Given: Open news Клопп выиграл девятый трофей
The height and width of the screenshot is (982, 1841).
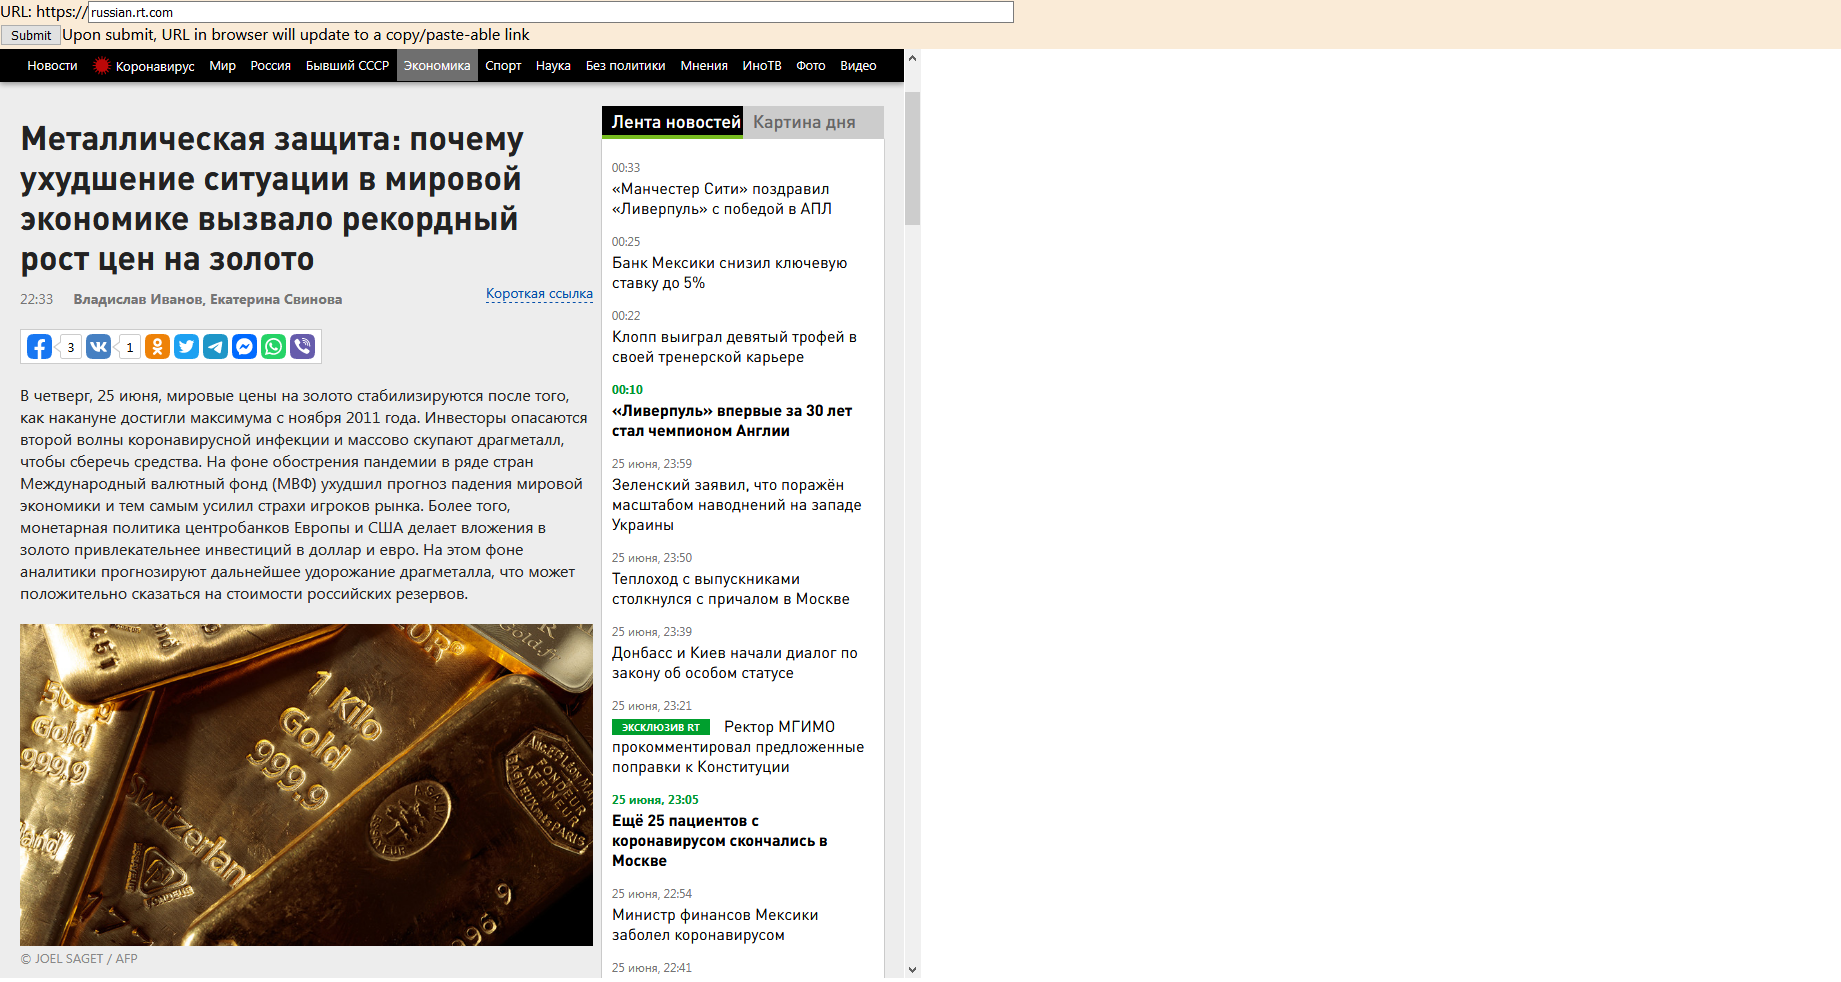Looking at the screenshot, I should (735, 347).
